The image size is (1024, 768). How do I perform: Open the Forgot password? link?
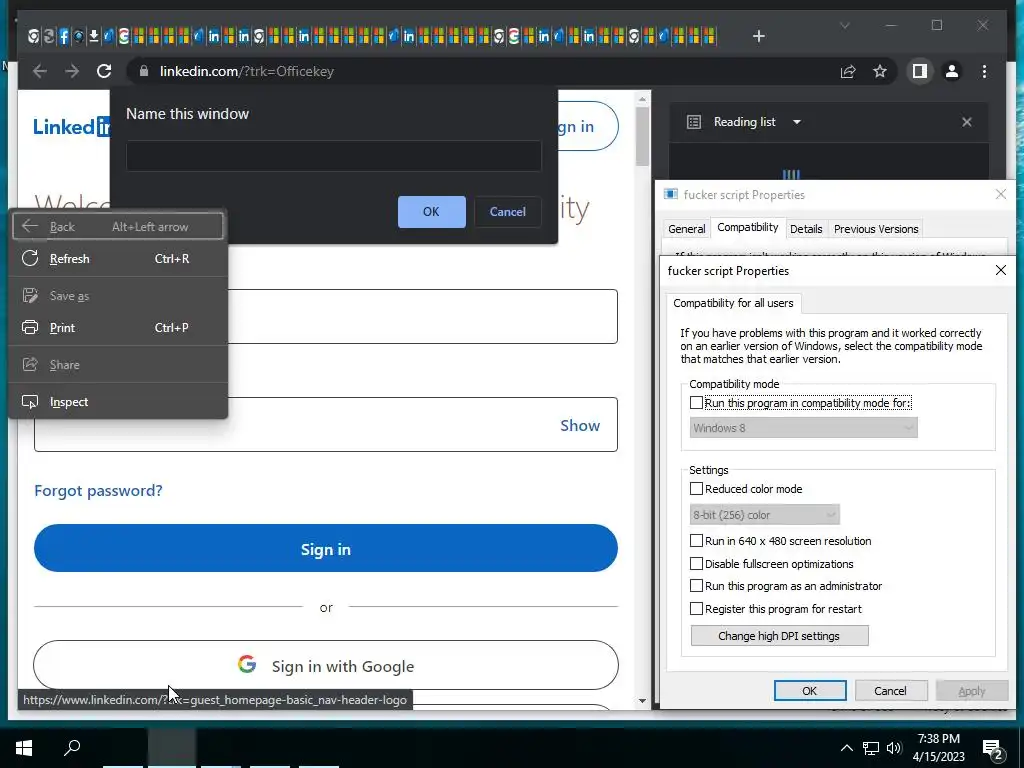pos(98,490)
